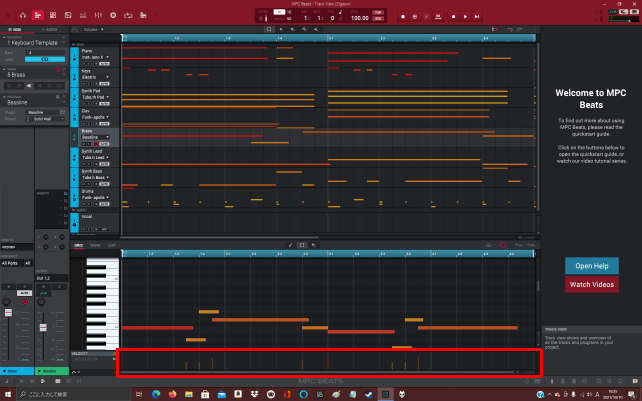Viewport: 642px width, 401px height.
Task: Switch to the AUDIO tab
Action: tap(51, 30)
